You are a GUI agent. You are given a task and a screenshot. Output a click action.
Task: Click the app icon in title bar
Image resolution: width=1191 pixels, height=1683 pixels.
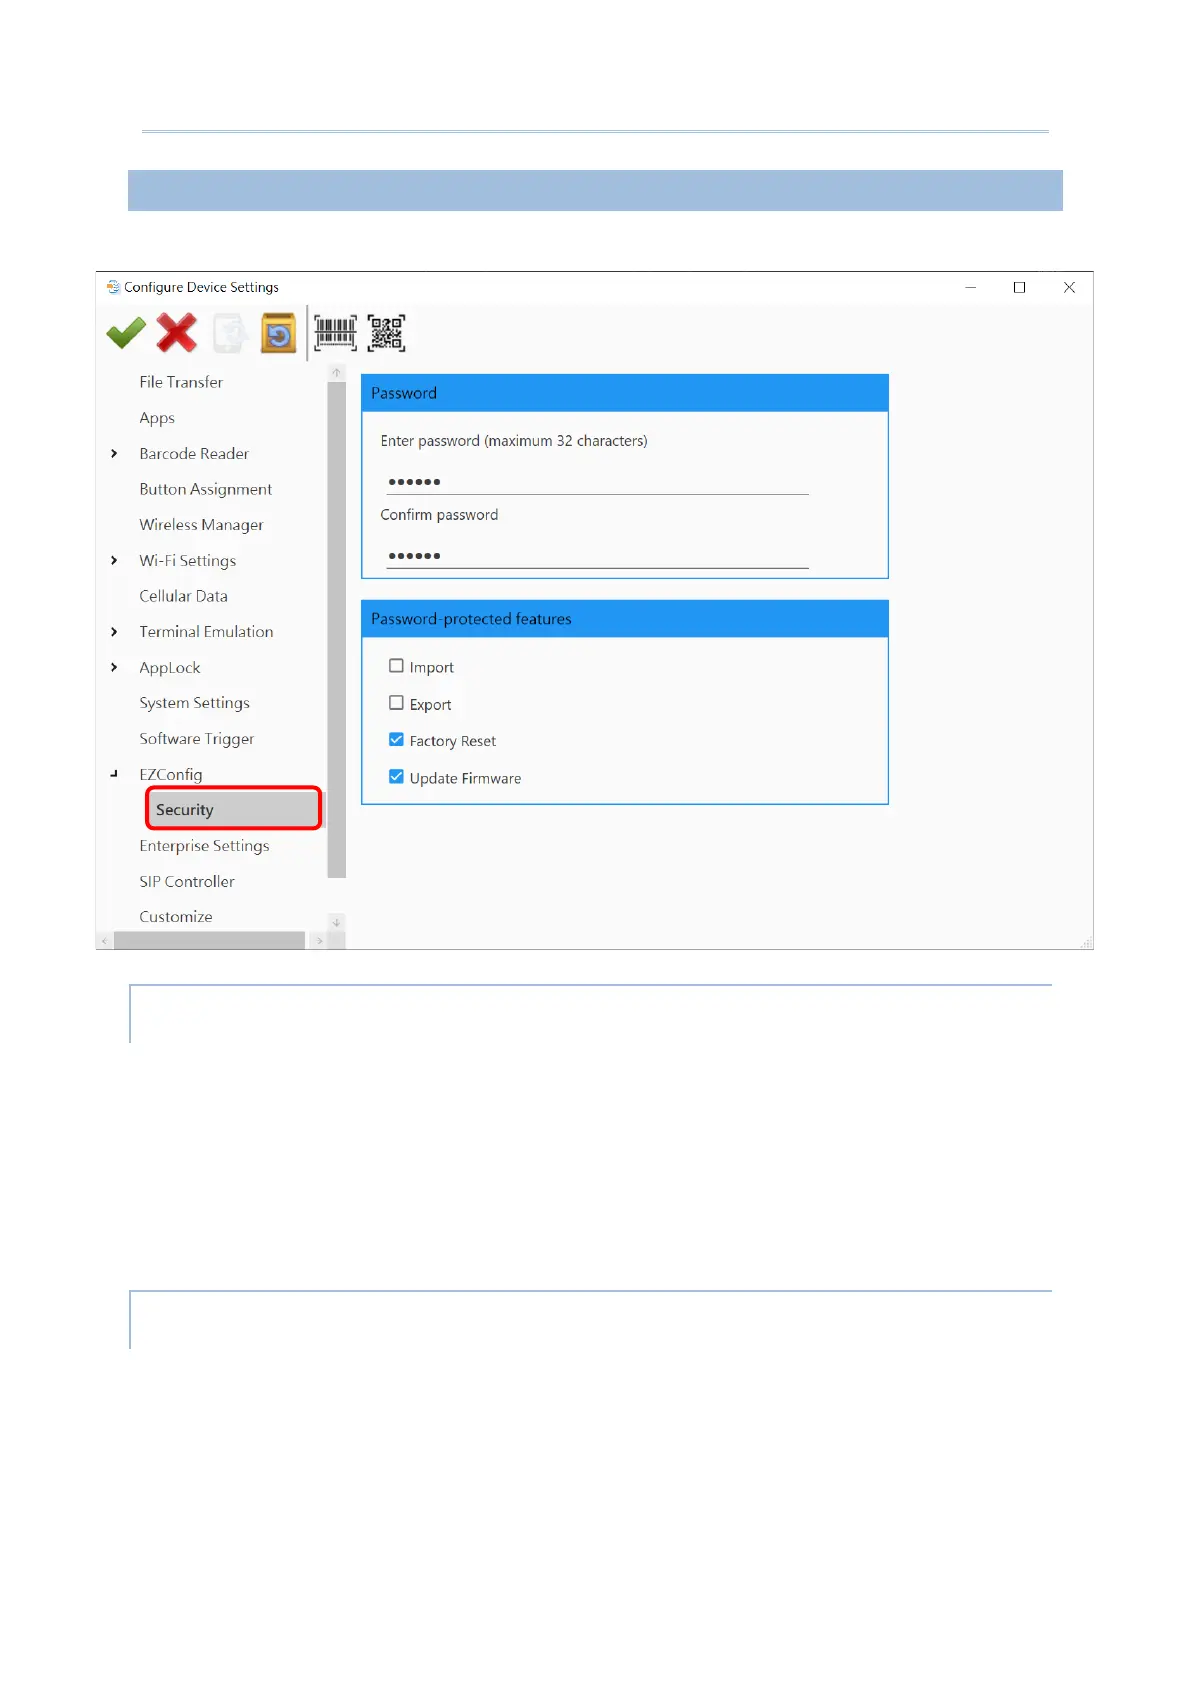pos(113,287)
